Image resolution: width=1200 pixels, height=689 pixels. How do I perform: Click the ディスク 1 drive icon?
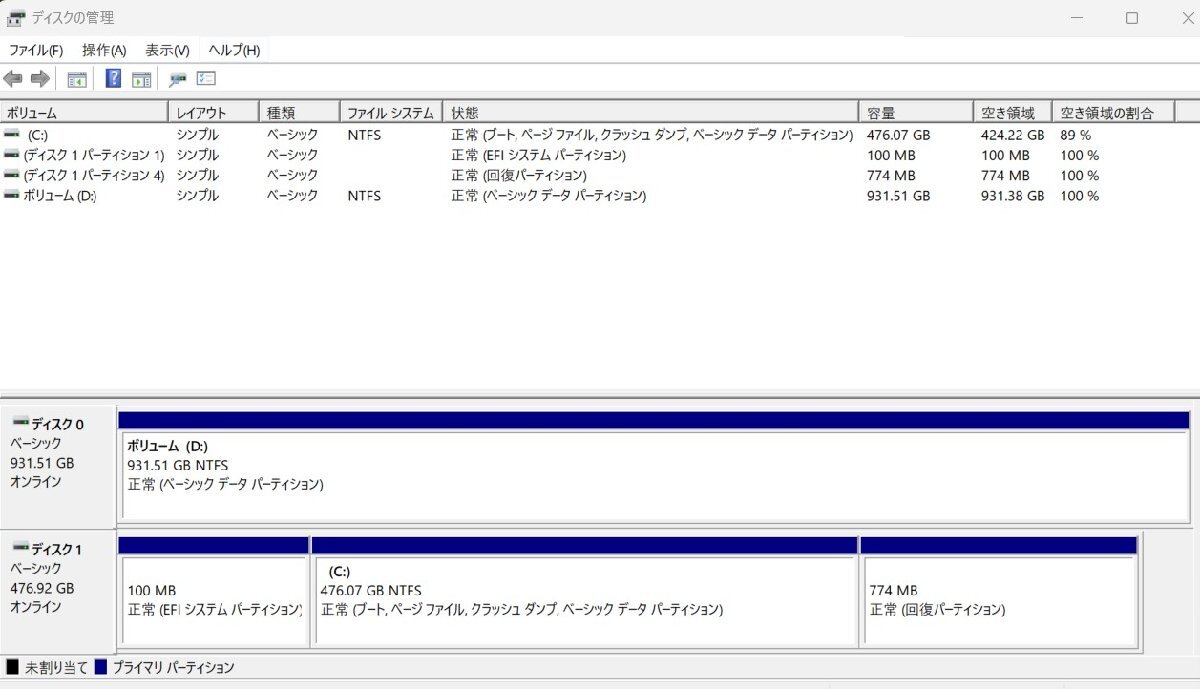22,547
